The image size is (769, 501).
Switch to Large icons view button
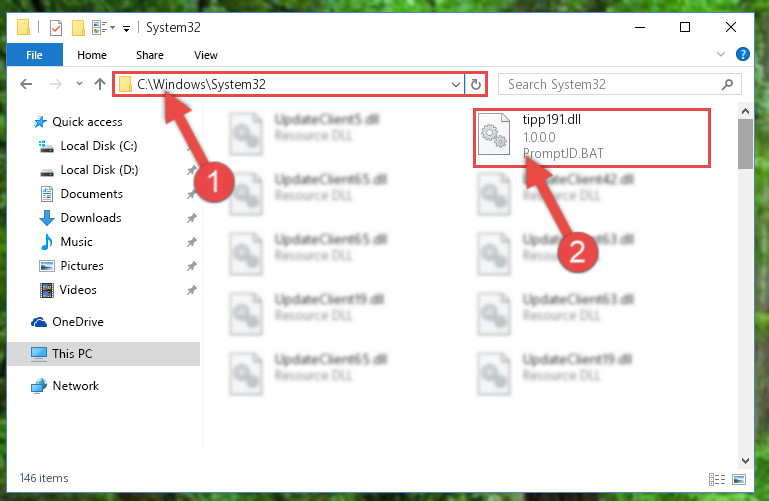[739, 479]
